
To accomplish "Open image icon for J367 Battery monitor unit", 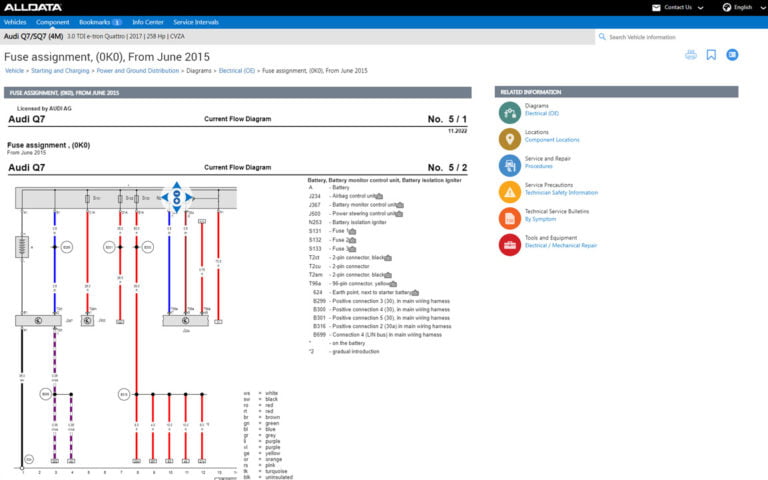I will (400, 205).
